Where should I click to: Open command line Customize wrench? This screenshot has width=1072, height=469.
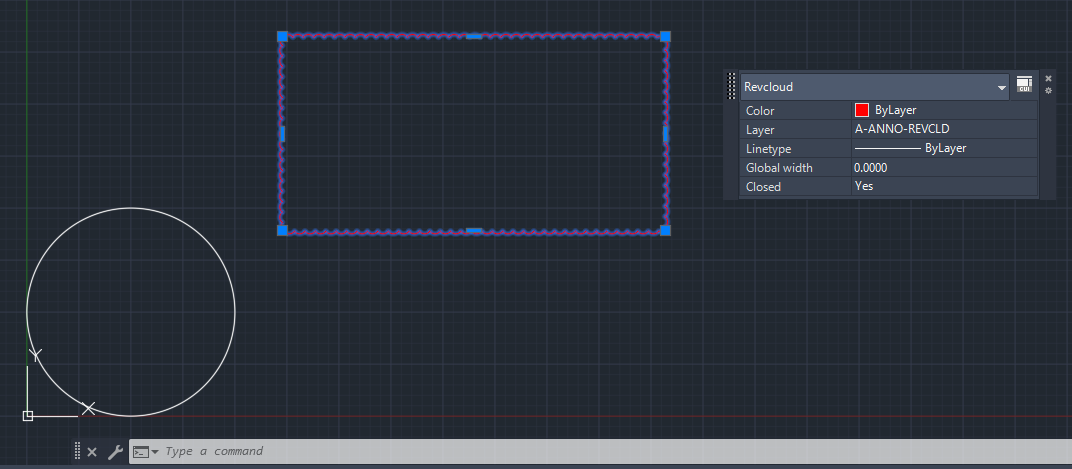point(115,452)
